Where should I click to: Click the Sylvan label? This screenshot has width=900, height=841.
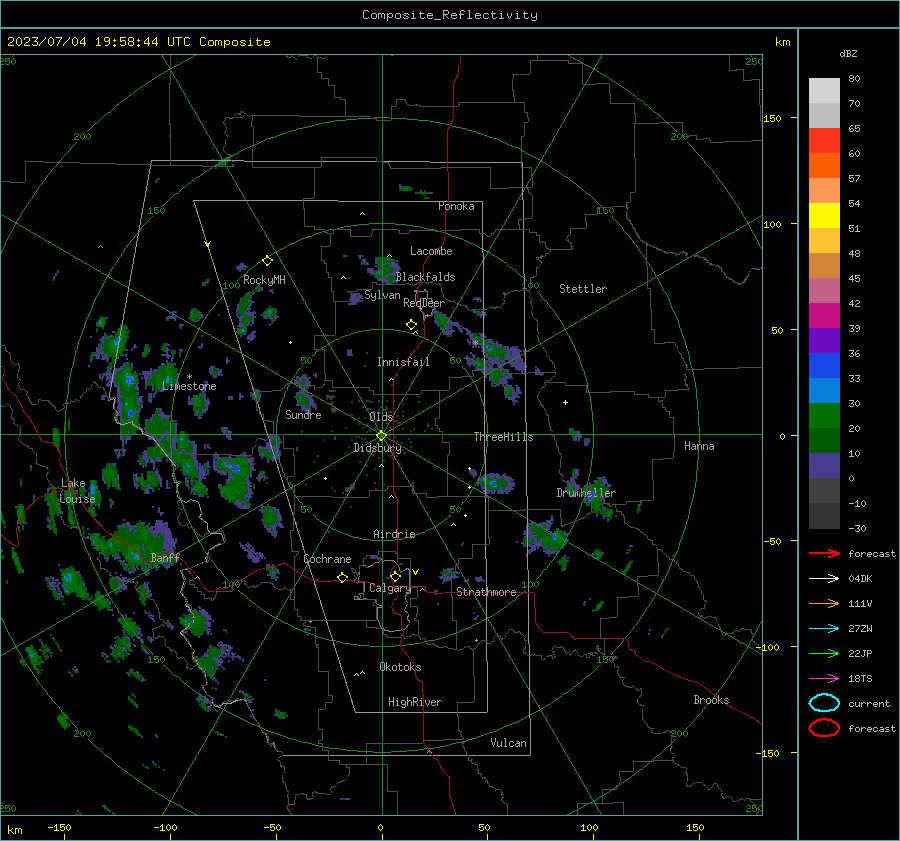point(382,295)
